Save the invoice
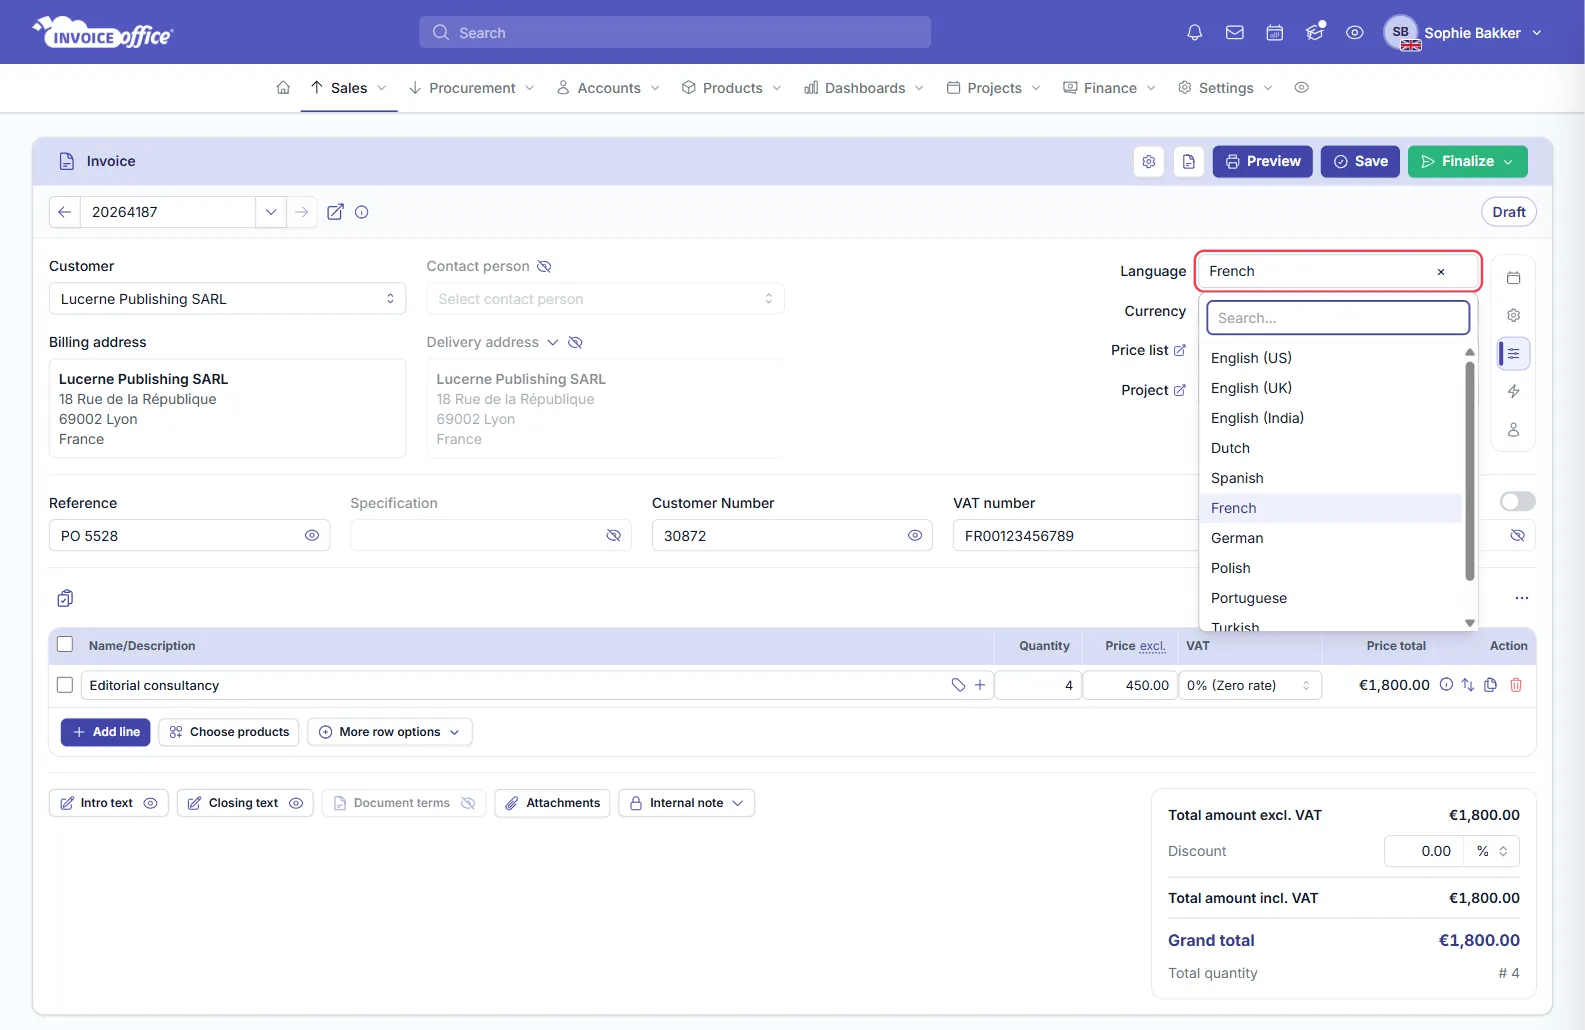 tap(1360, 161)
